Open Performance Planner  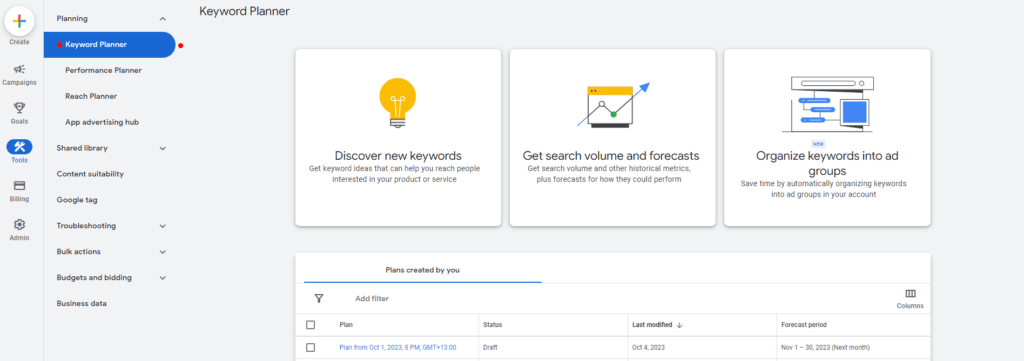click(x=103, y=71)
